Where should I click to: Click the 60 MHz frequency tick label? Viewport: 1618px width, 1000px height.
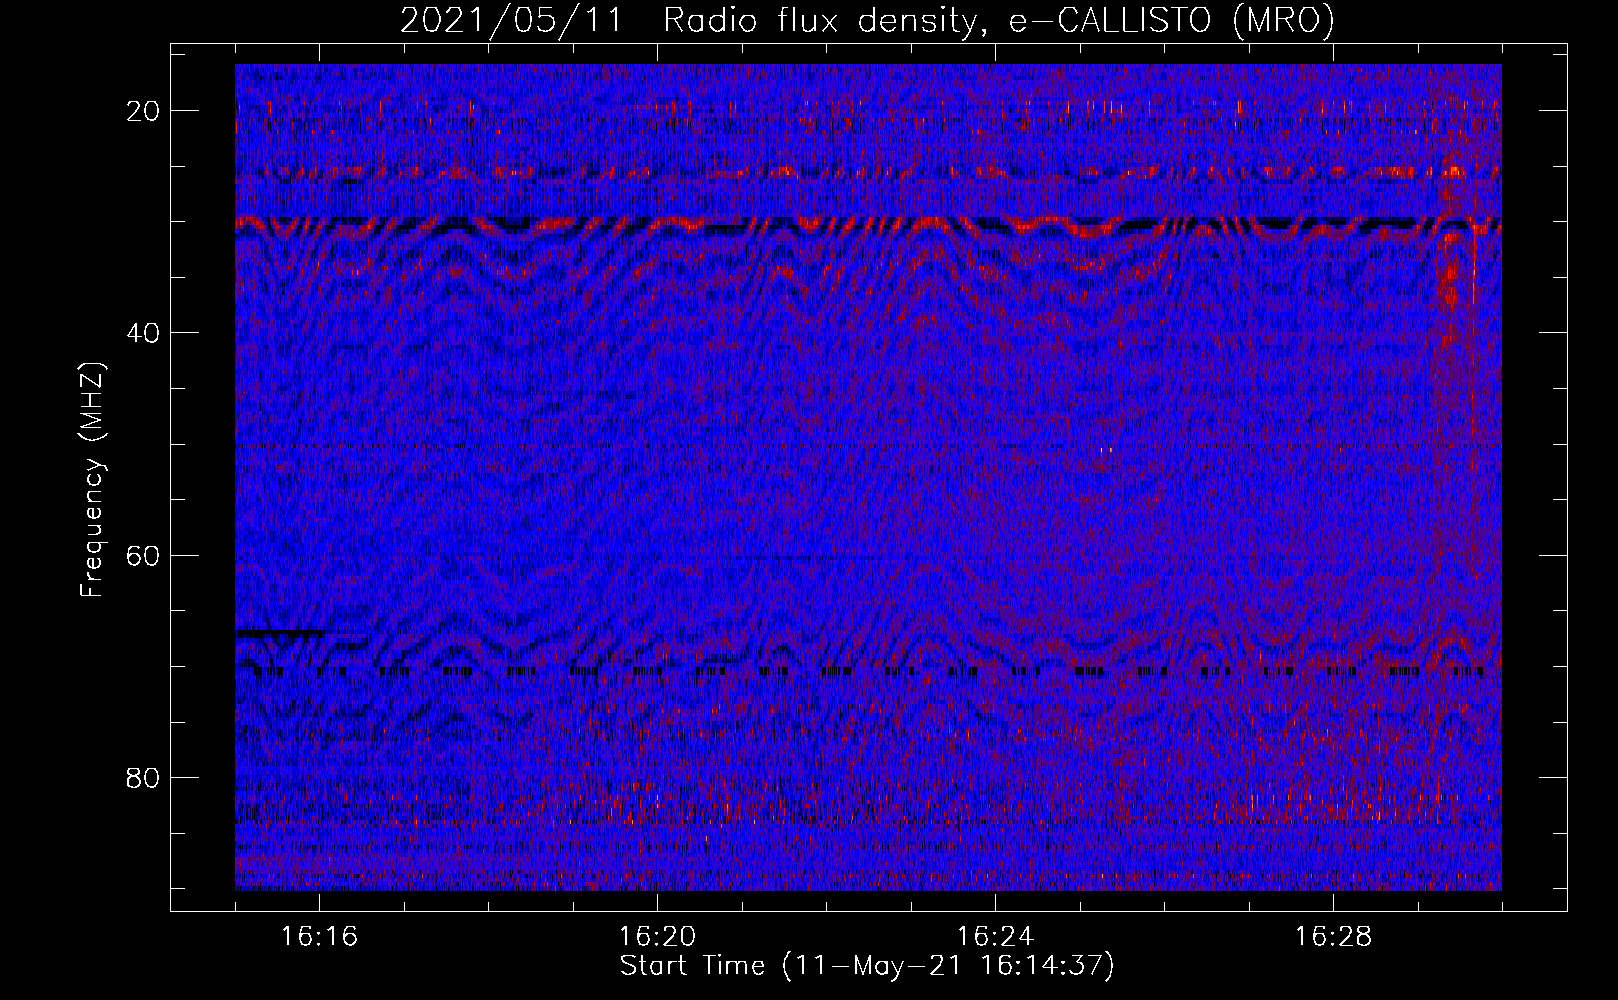tap(144, 555)
